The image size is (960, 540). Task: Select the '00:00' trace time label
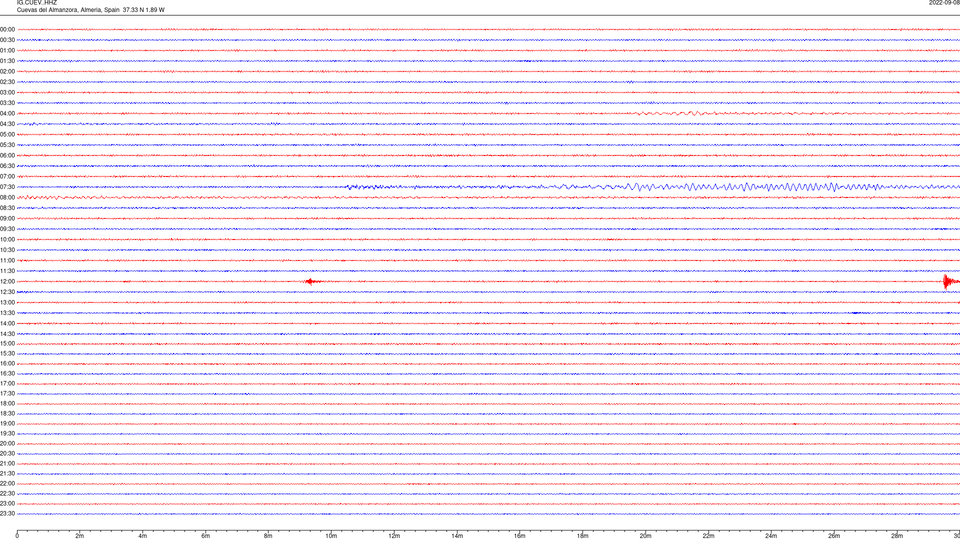[7, 29]
